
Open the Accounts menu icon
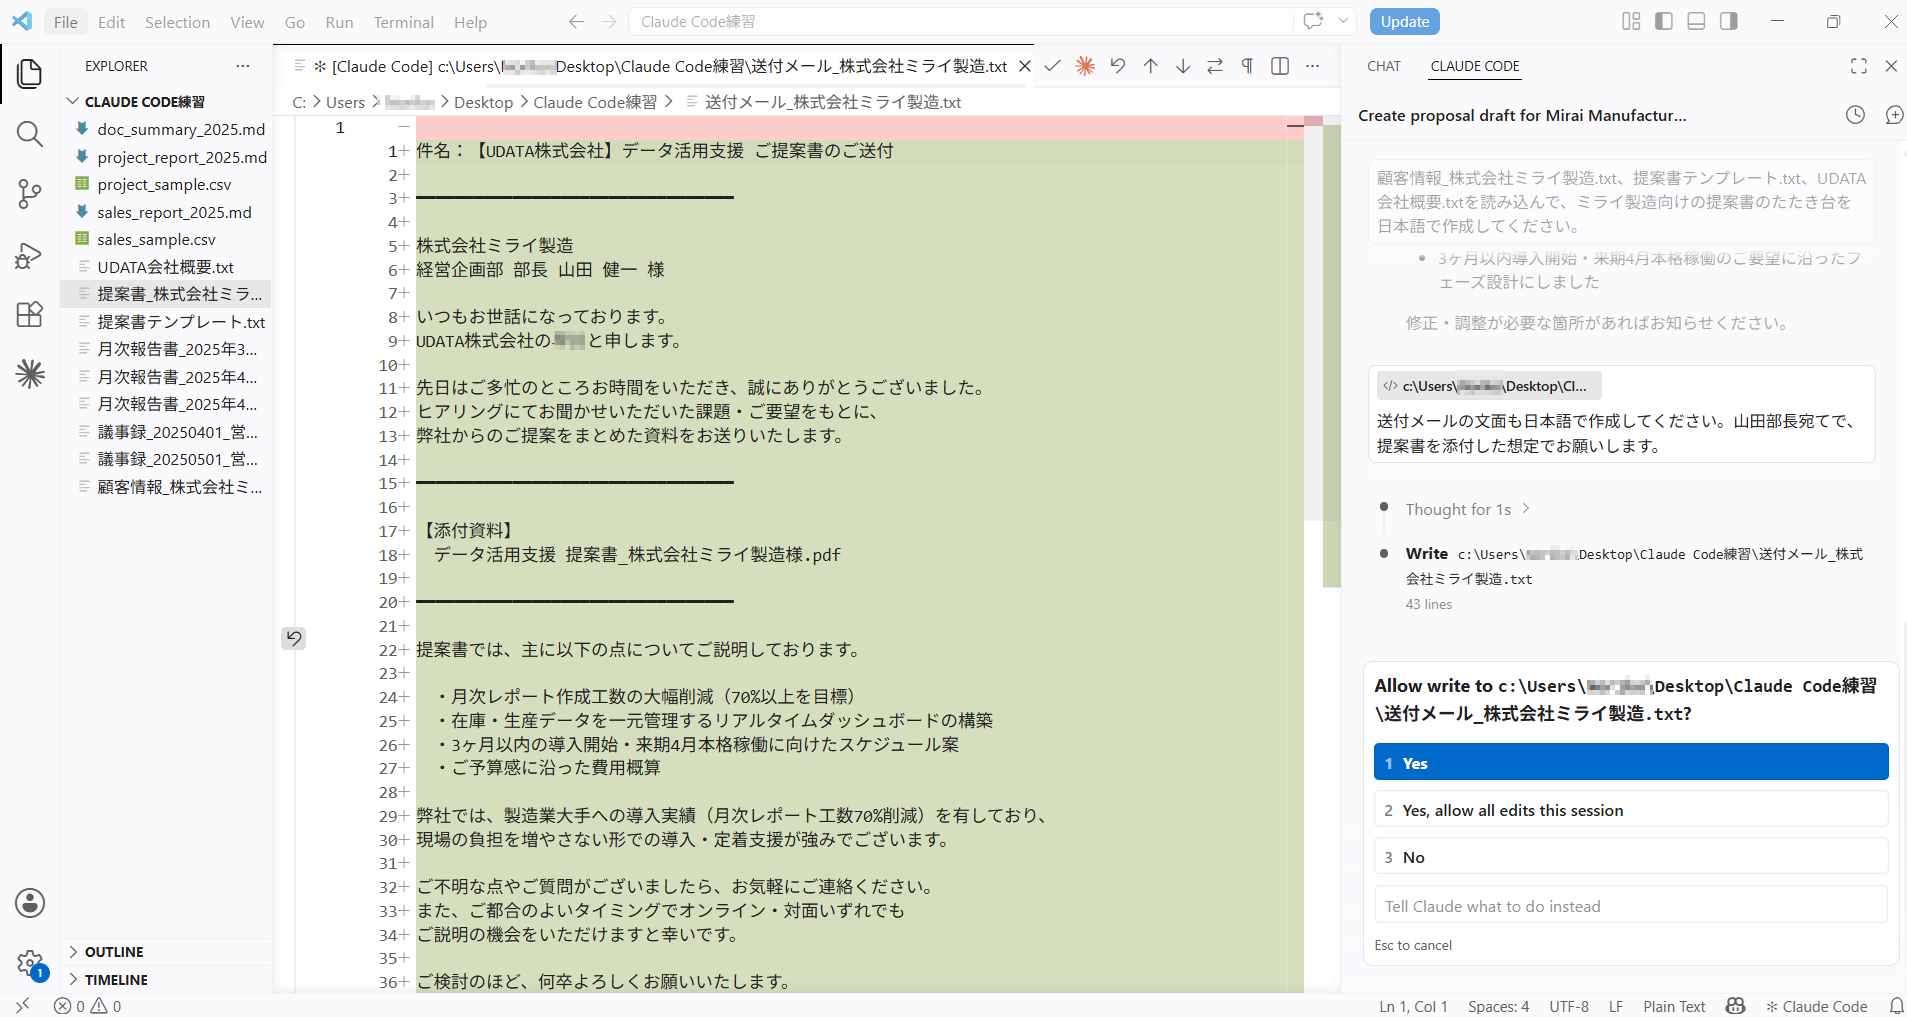(x=30, y=903)
